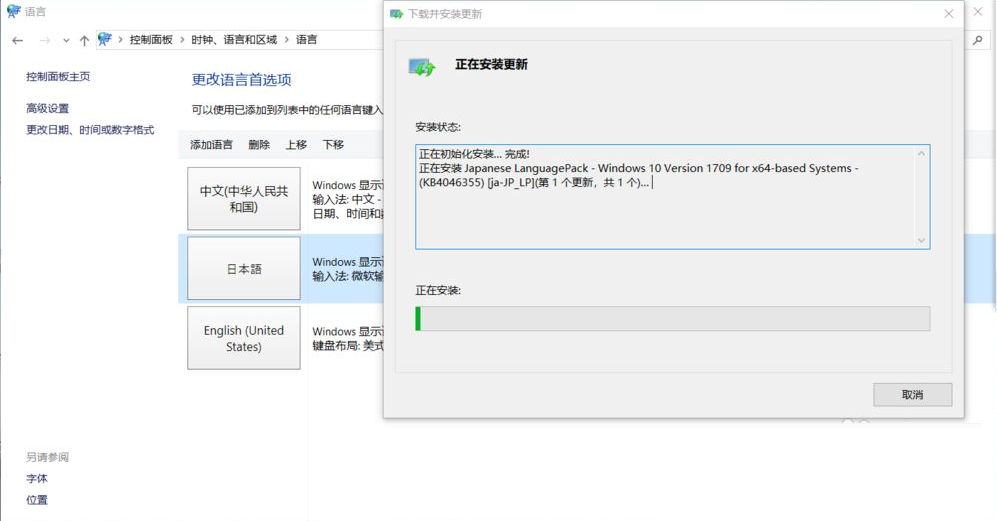
Task: Click the forward navigation arrow
Action: [44, 40]
